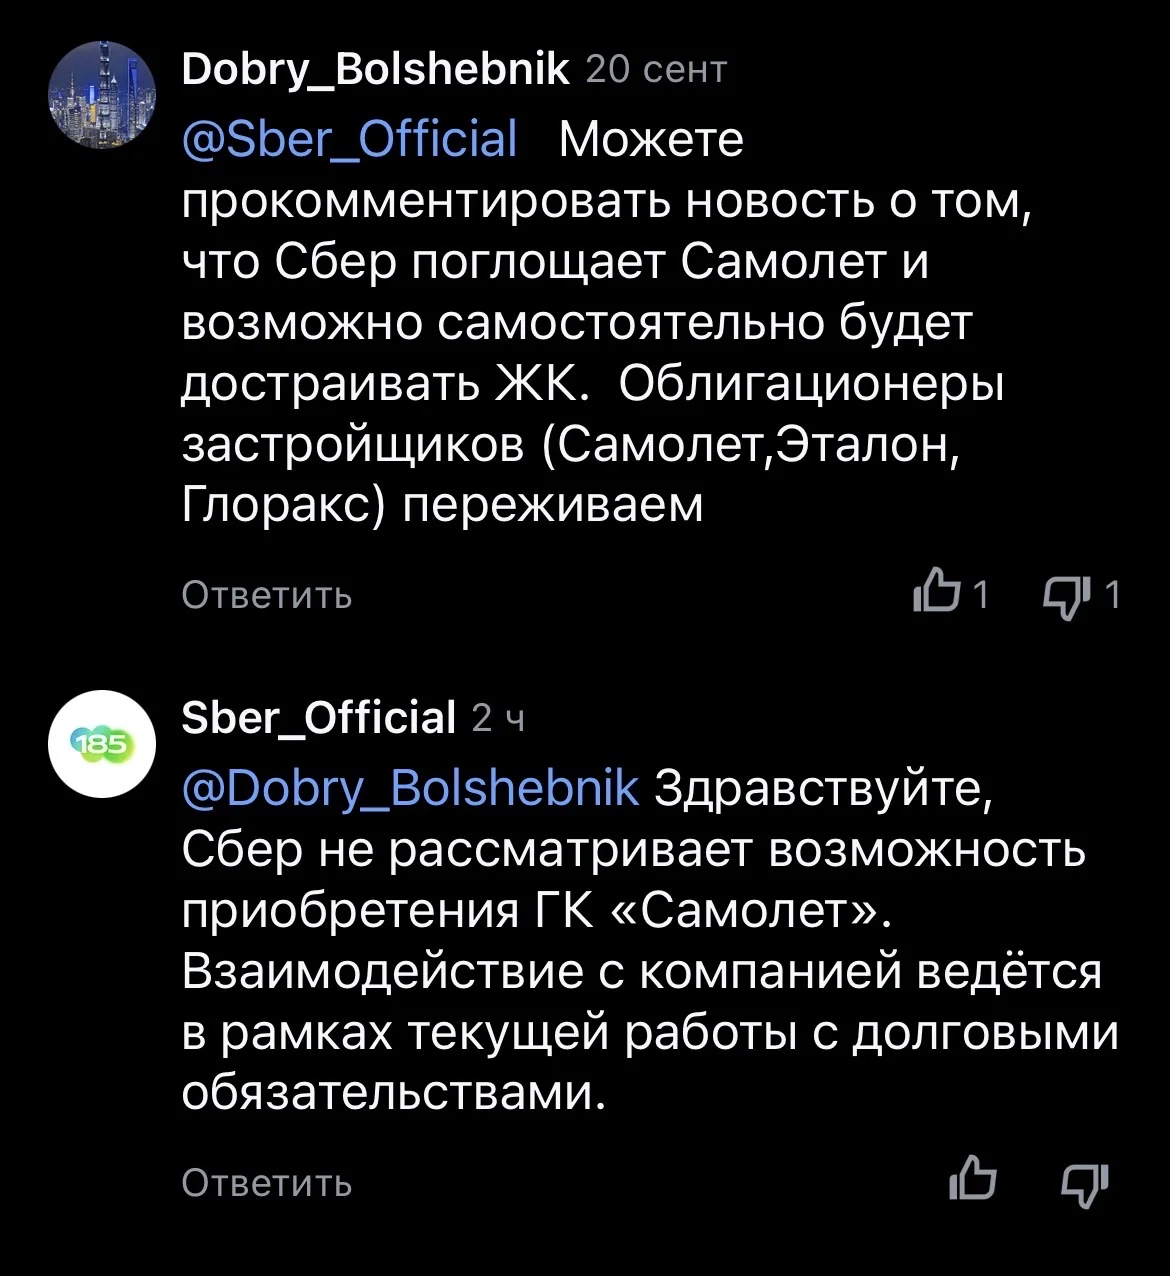Like the Sber_Official reply
Screen dimensions: 1170x1276
pos(971,1181)
